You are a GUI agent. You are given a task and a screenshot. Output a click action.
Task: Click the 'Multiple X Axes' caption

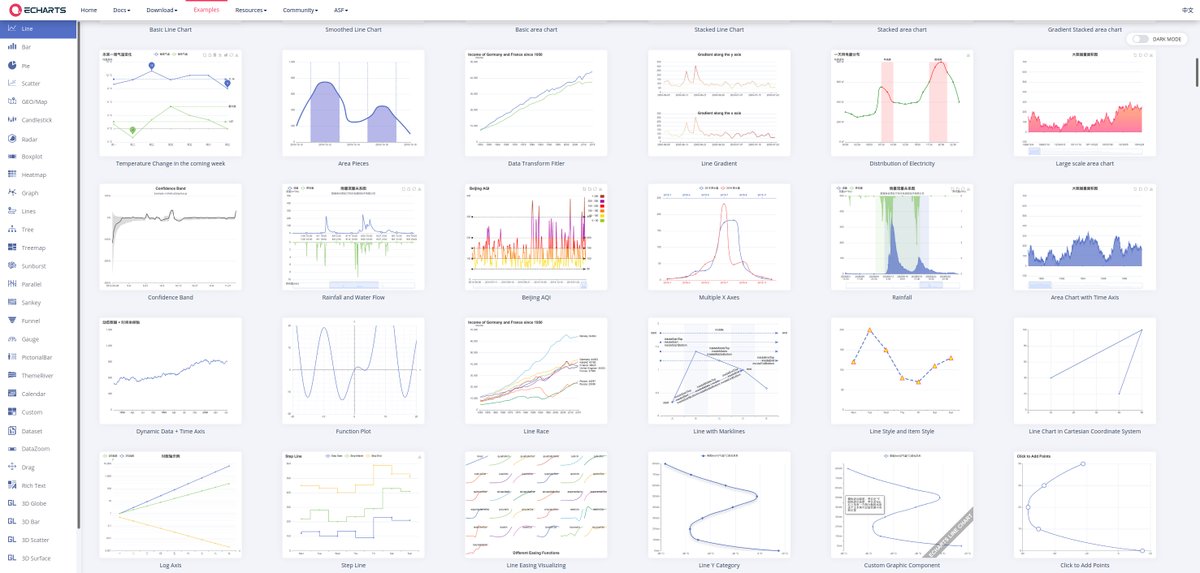pyautogui.click(x=719, y=297)
